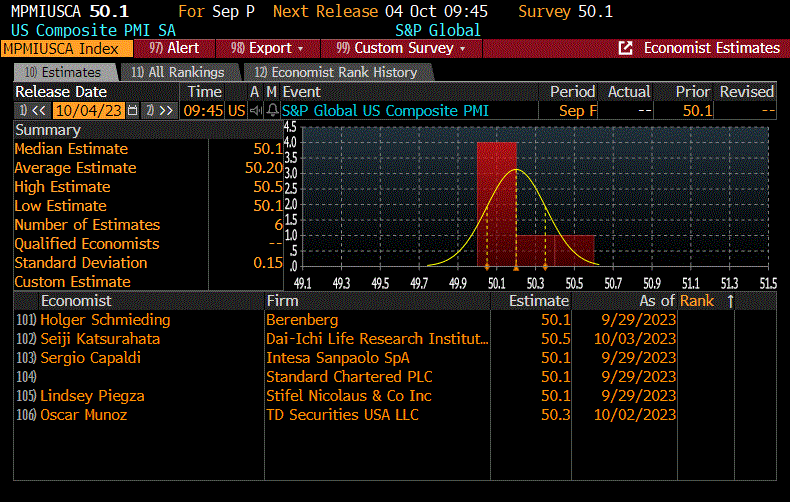The width and height of the screenshot is (790, 502).
Task: Click the Berenberg firm name
Action: tap(302, 320)
